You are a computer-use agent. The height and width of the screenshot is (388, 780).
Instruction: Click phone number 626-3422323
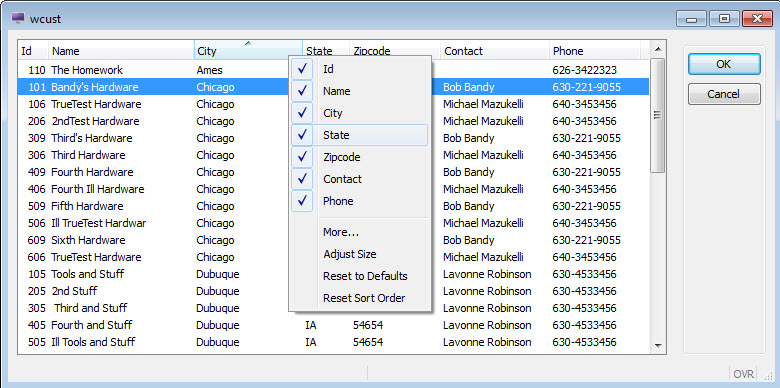click(585, 70)
